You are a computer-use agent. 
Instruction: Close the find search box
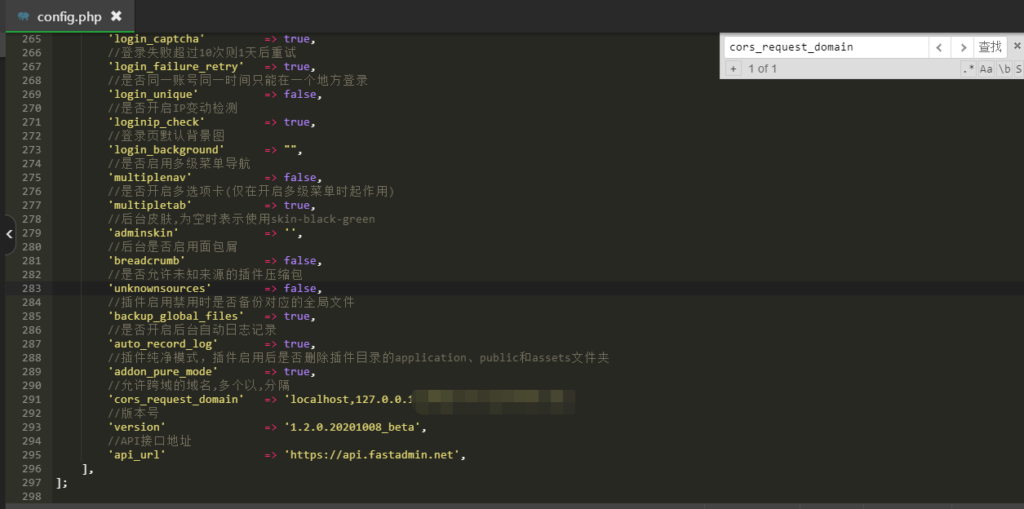[1015, 46]
